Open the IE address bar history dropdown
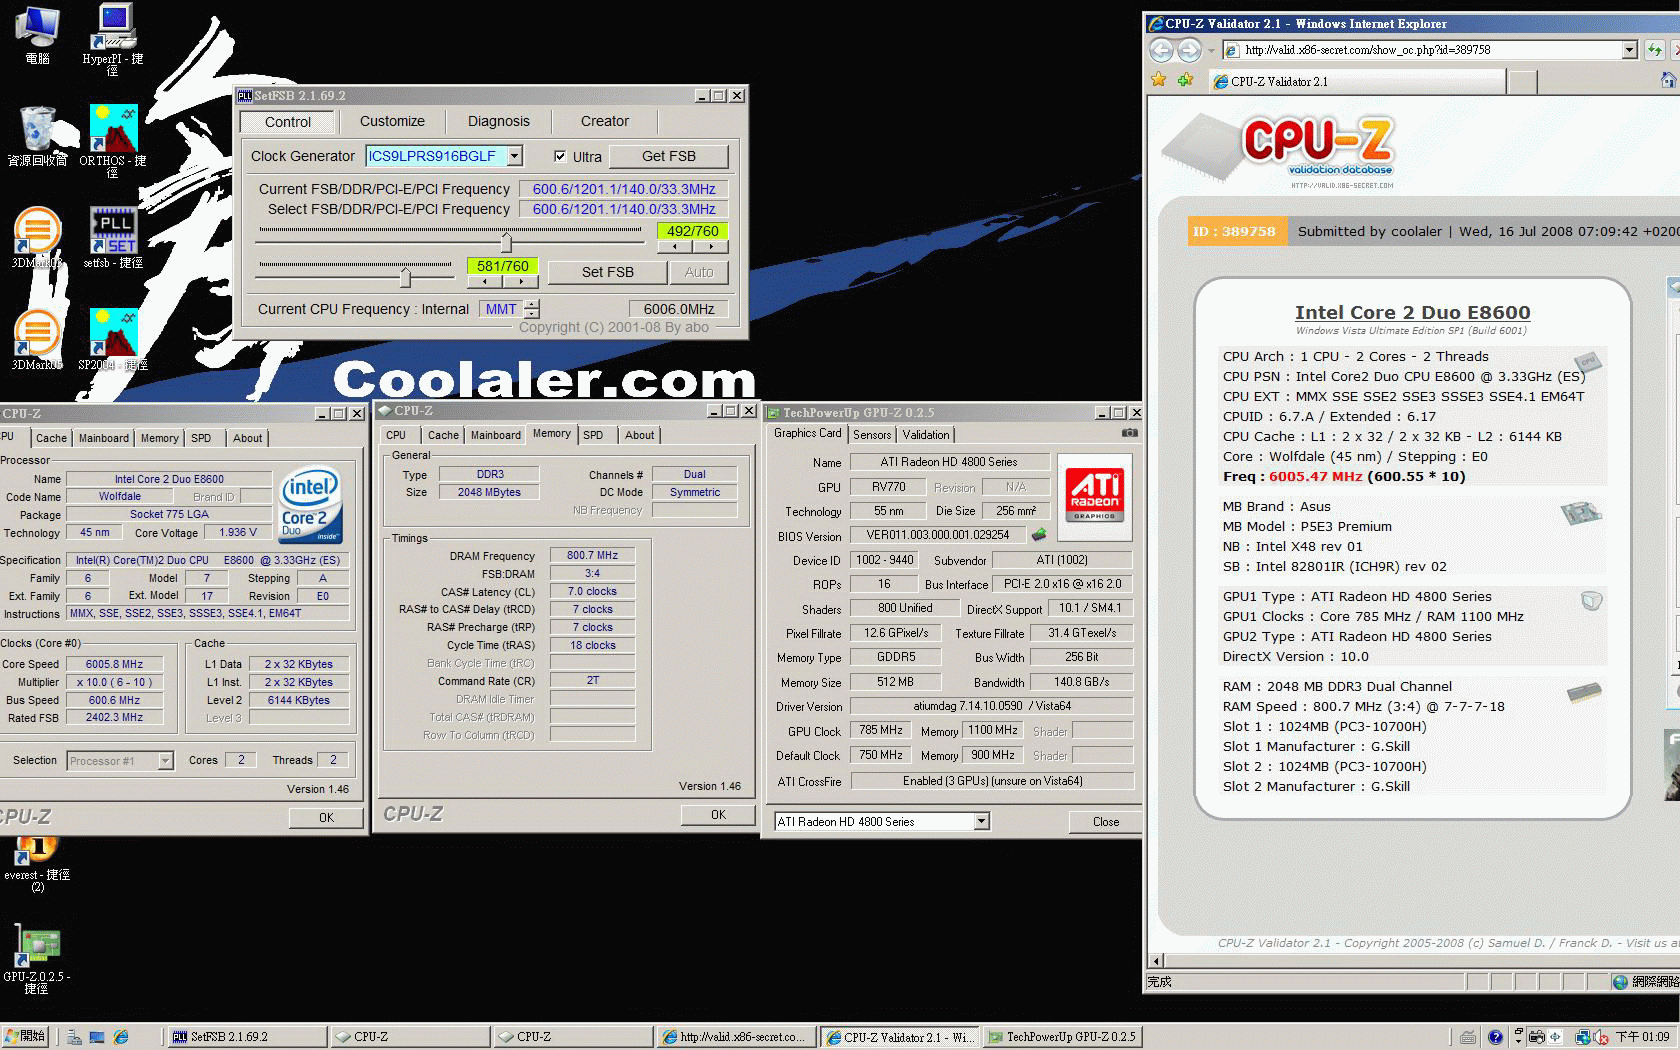Image resolution: width=1680 pixels, height=1050 pixels. (1629, 50)
